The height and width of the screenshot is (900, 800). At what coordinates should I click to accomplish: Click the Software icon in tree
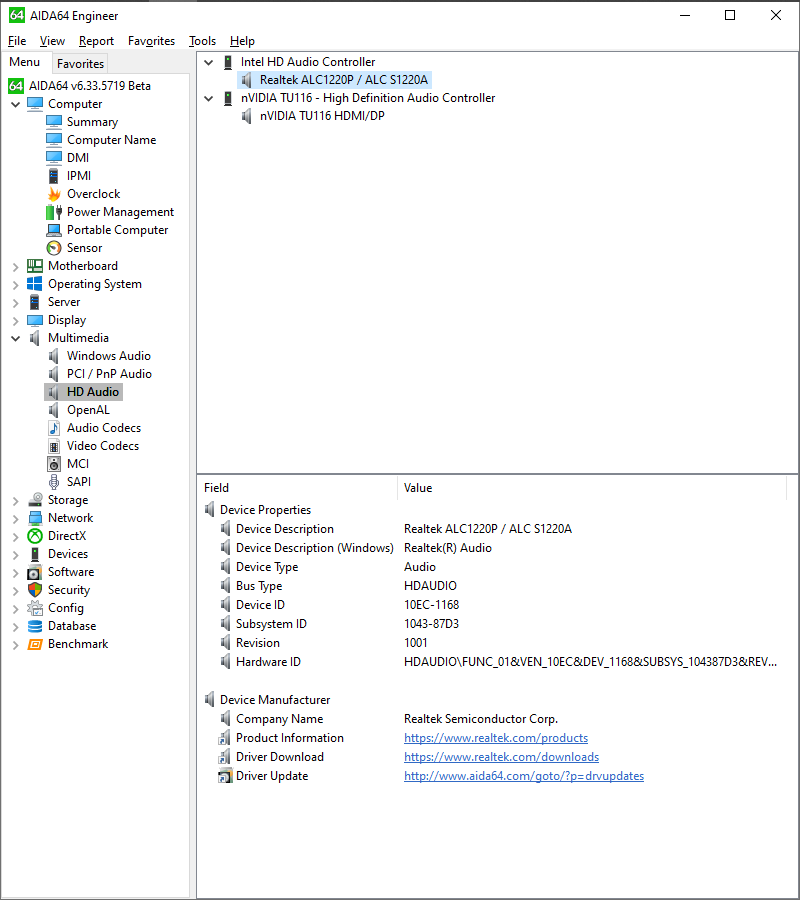pyautogui.click(x=35, y=572)
